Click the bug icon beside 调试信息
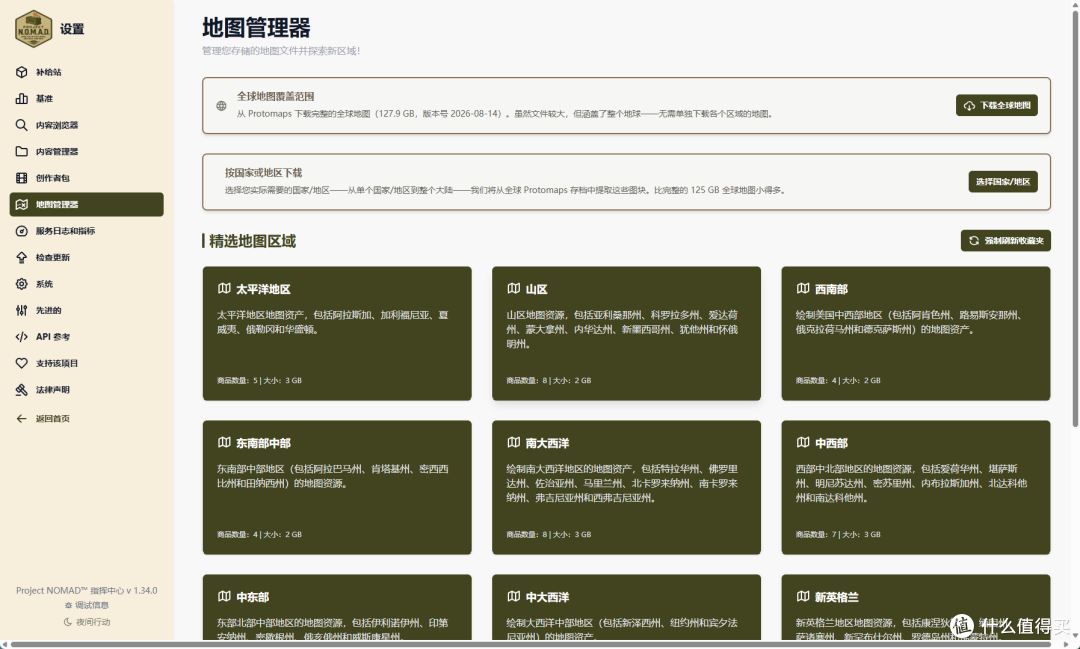The width and height of the screenshot is (1080, 649). 68,606
